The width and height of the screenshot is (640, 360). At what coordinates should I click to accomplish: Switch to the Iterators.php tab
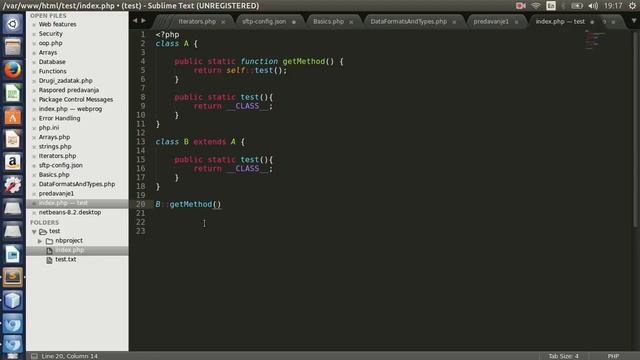click(197, 21)
